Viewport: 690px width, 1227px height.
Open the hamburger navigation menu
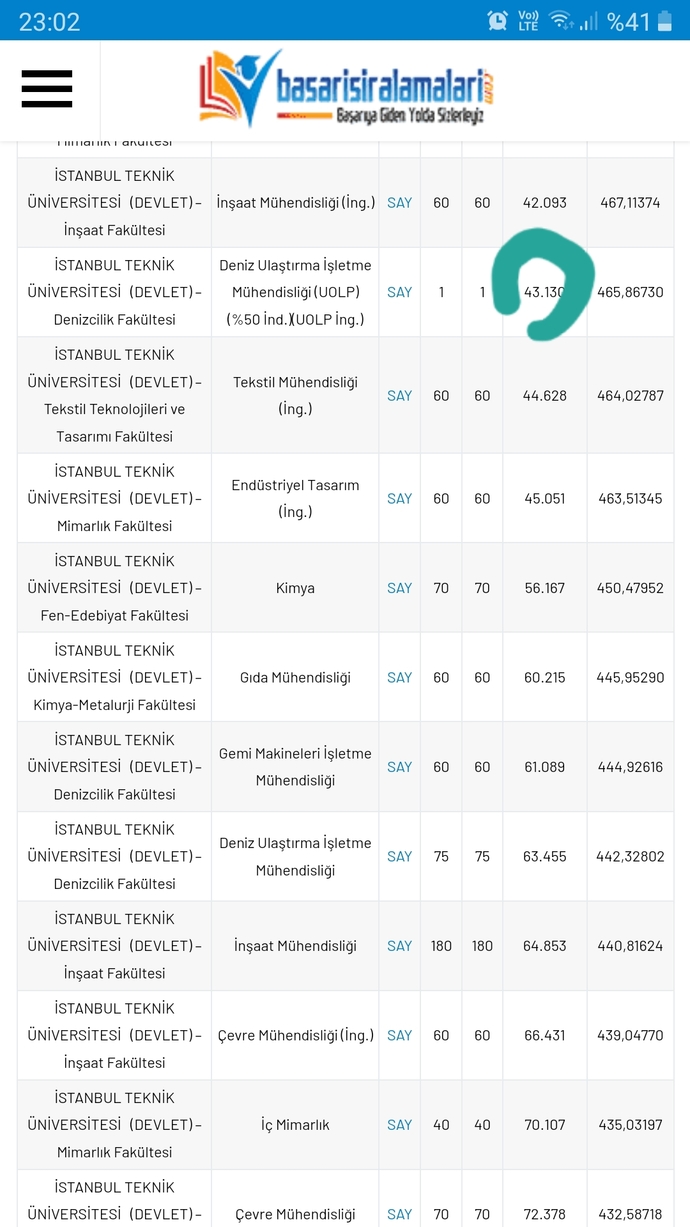click(x=47, y=89)
